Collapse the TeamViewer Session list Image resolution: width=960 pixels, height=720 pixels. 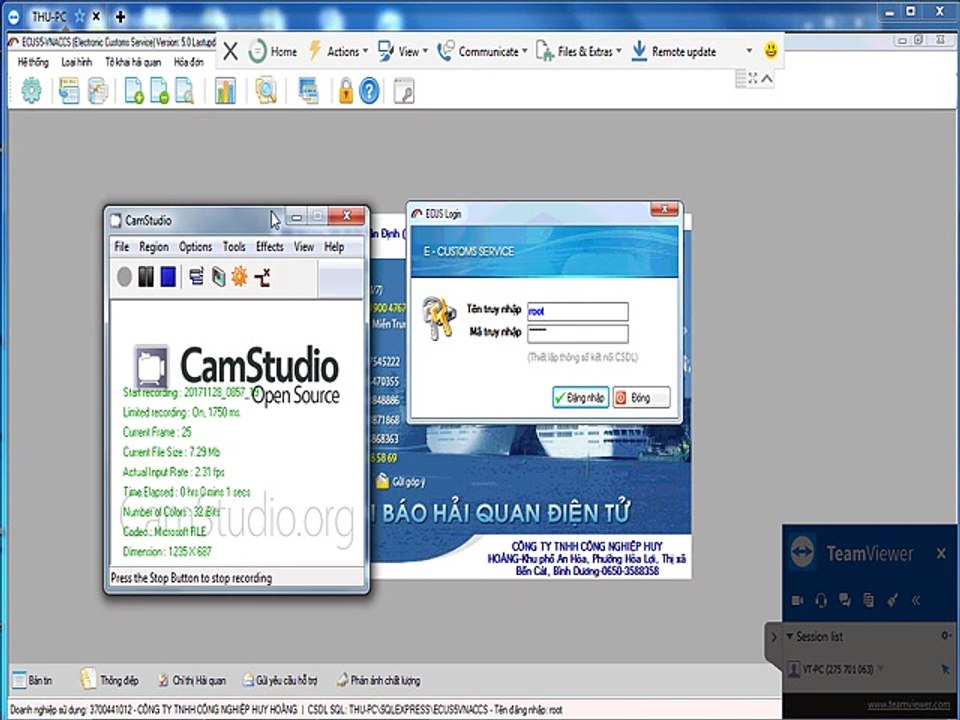coord(790,636)
